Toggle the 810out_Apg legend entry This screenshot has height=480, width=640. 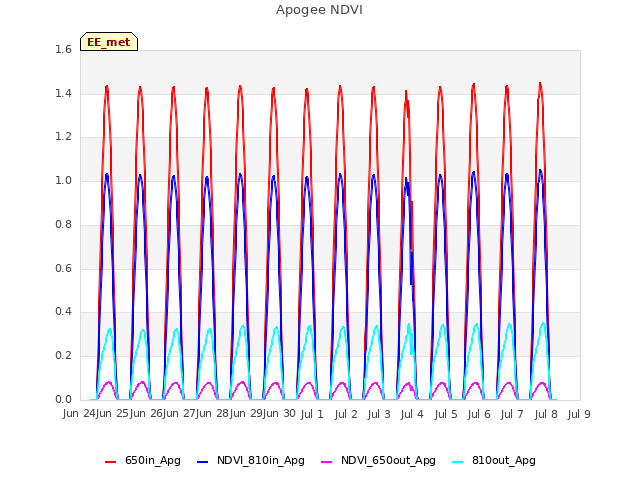point(494,461)
